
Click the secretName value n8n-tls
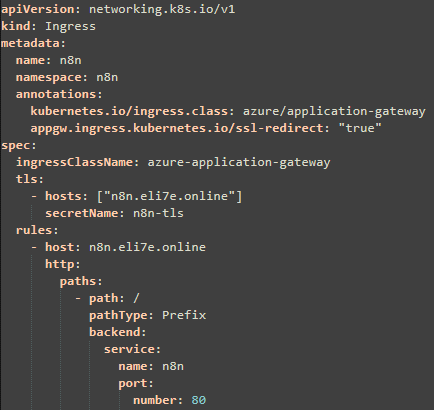click(158, 213)
